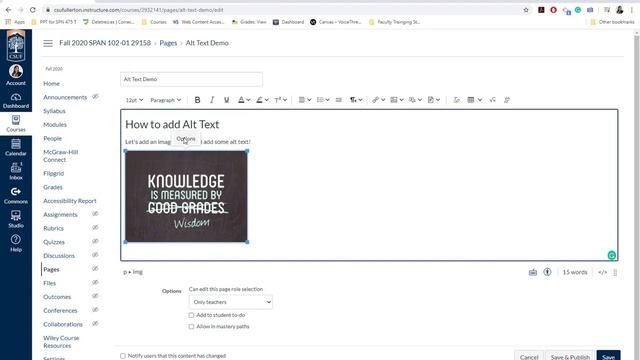Click the text direction icon
The image size is (640, 360).
point(353,100)
